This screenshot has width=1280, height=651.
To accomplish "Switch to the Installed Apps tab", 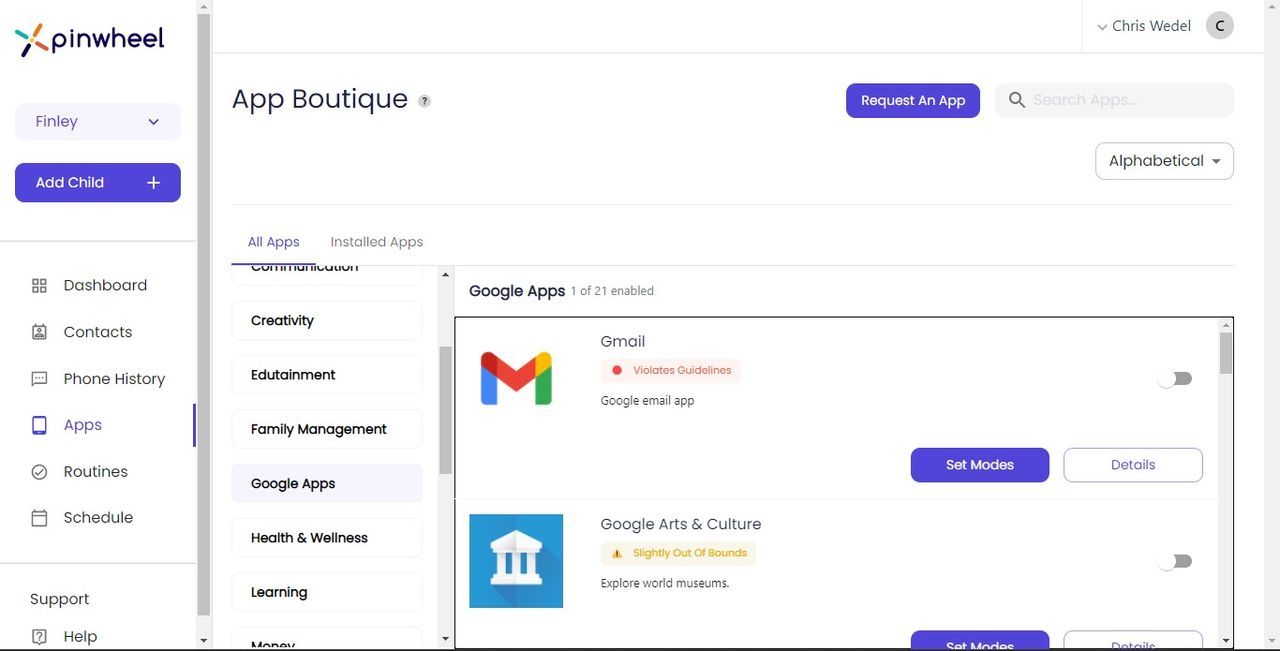I will [377, 242].
